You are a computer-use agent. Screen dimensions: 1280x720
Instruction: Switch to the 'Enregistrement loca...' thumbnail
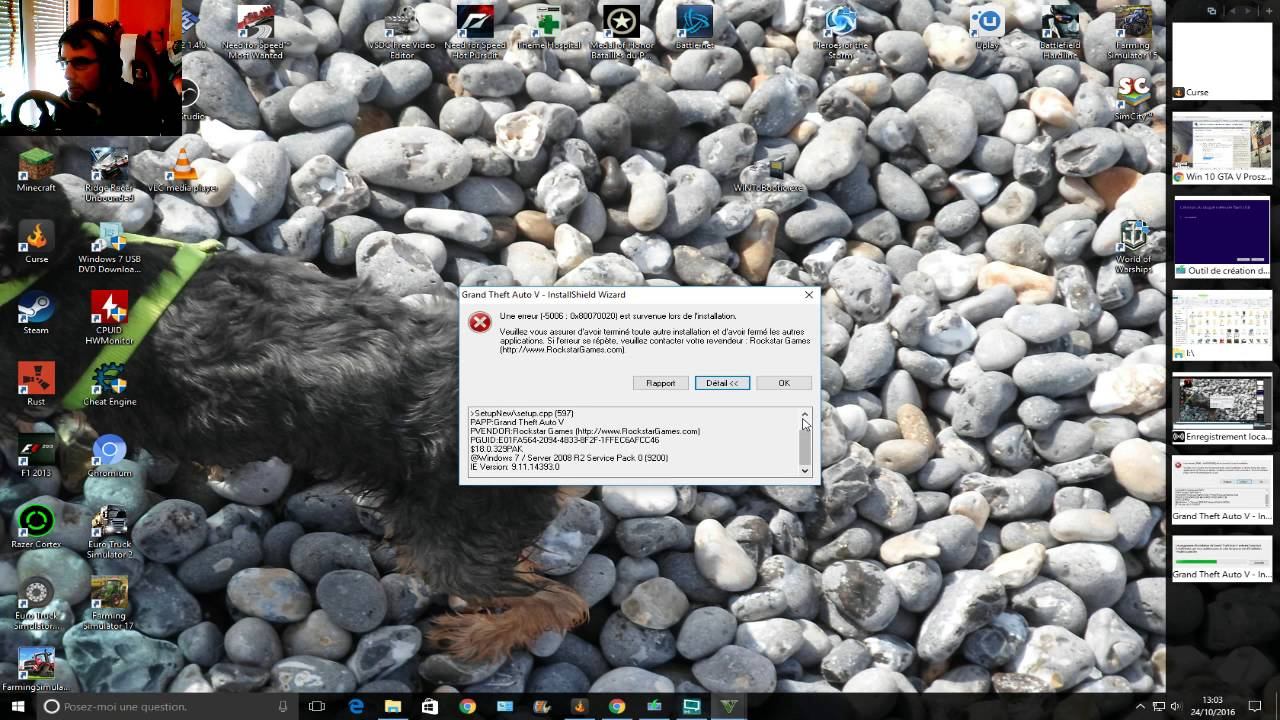pyautogui.click(x=1222, y=410)
